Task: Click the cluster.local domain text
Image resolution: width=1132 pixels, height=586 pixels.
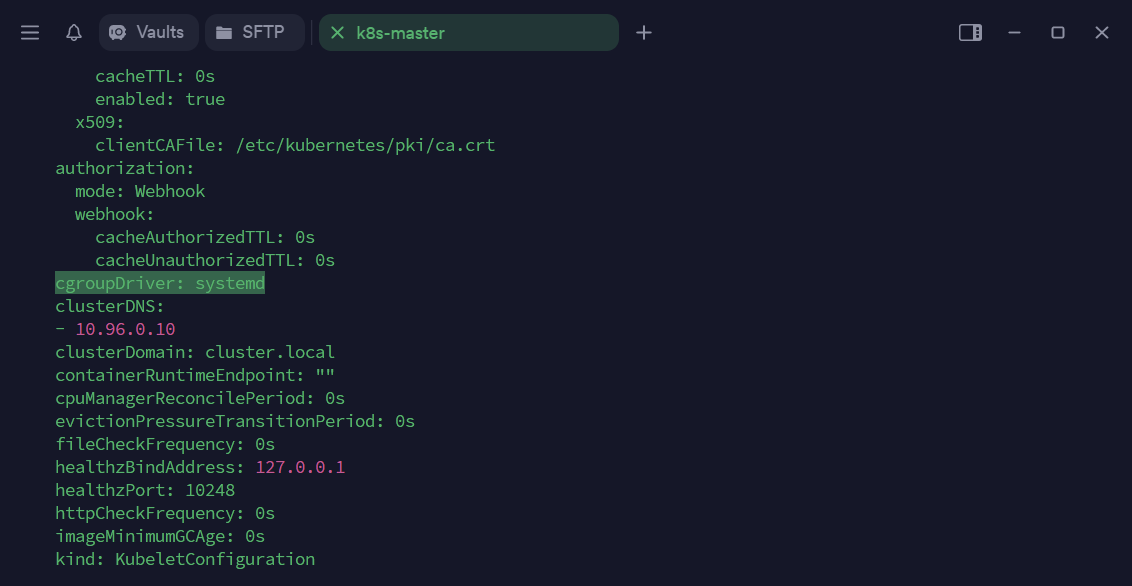Action: coord(270,352)
